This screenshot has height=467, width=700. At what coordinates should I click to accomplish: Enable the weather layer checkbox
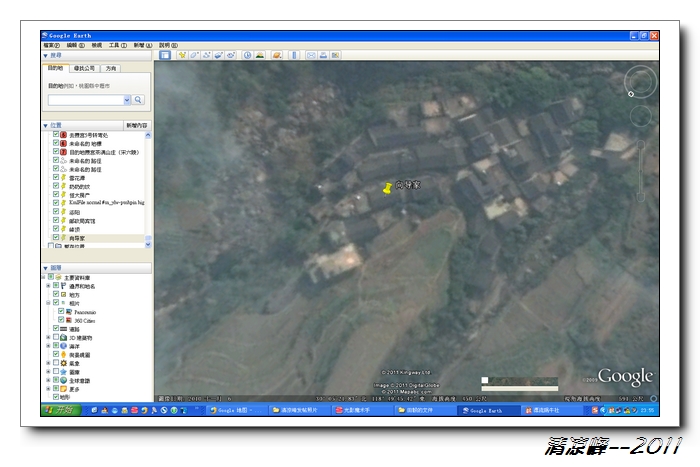[56, 363]
